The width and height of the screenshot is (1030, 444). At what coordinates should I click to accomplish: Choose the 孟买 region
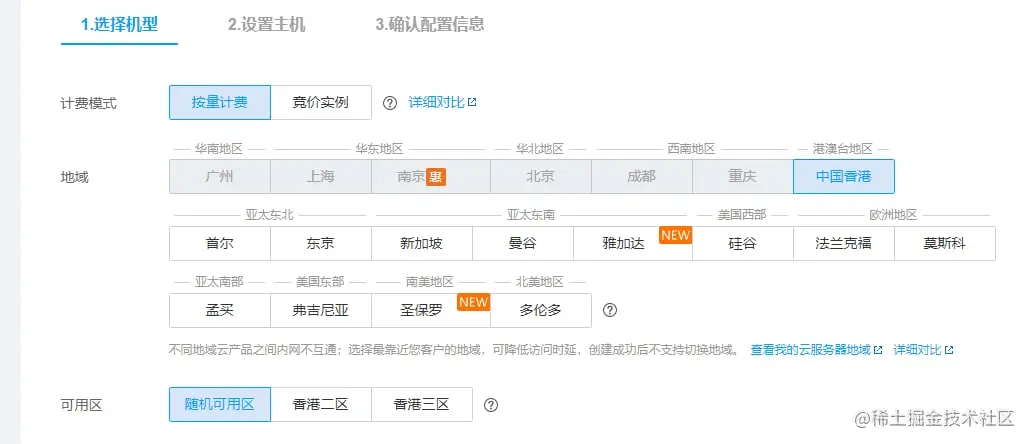(x=220, y=311)
